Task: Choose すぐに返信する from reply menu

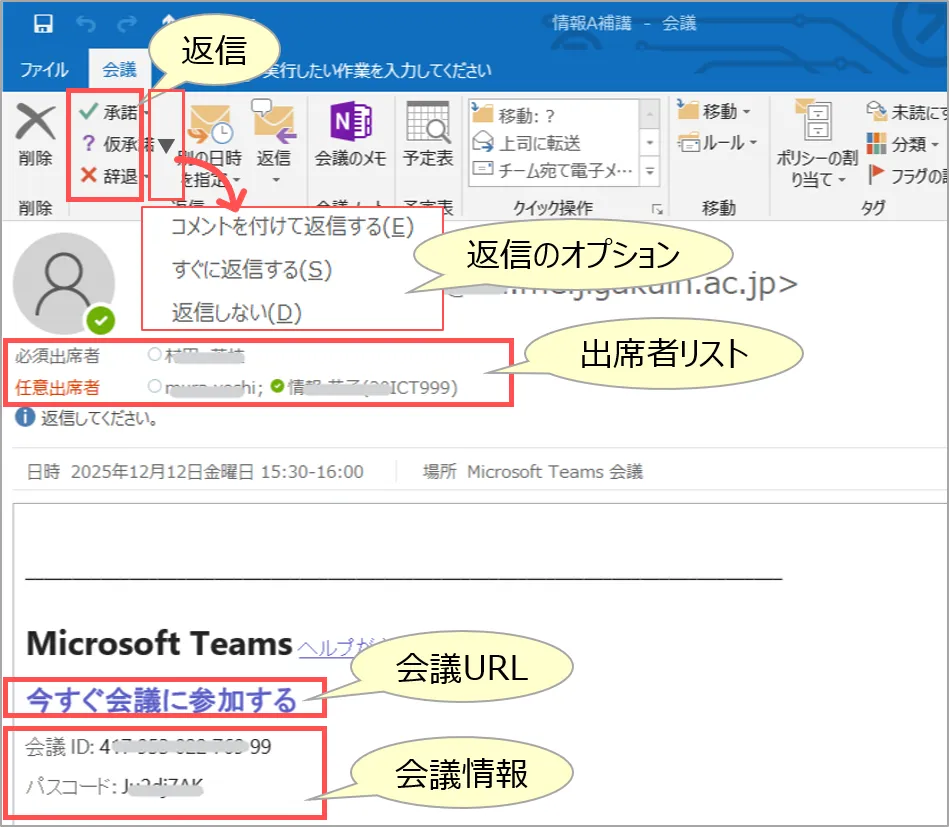Action: coord(251,270)
